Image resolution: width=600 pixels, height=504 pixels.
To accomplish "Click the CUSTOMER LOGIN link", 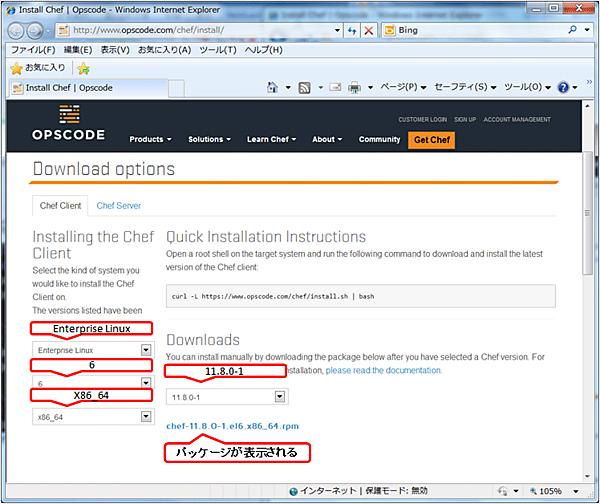I will tap(422, 119).
